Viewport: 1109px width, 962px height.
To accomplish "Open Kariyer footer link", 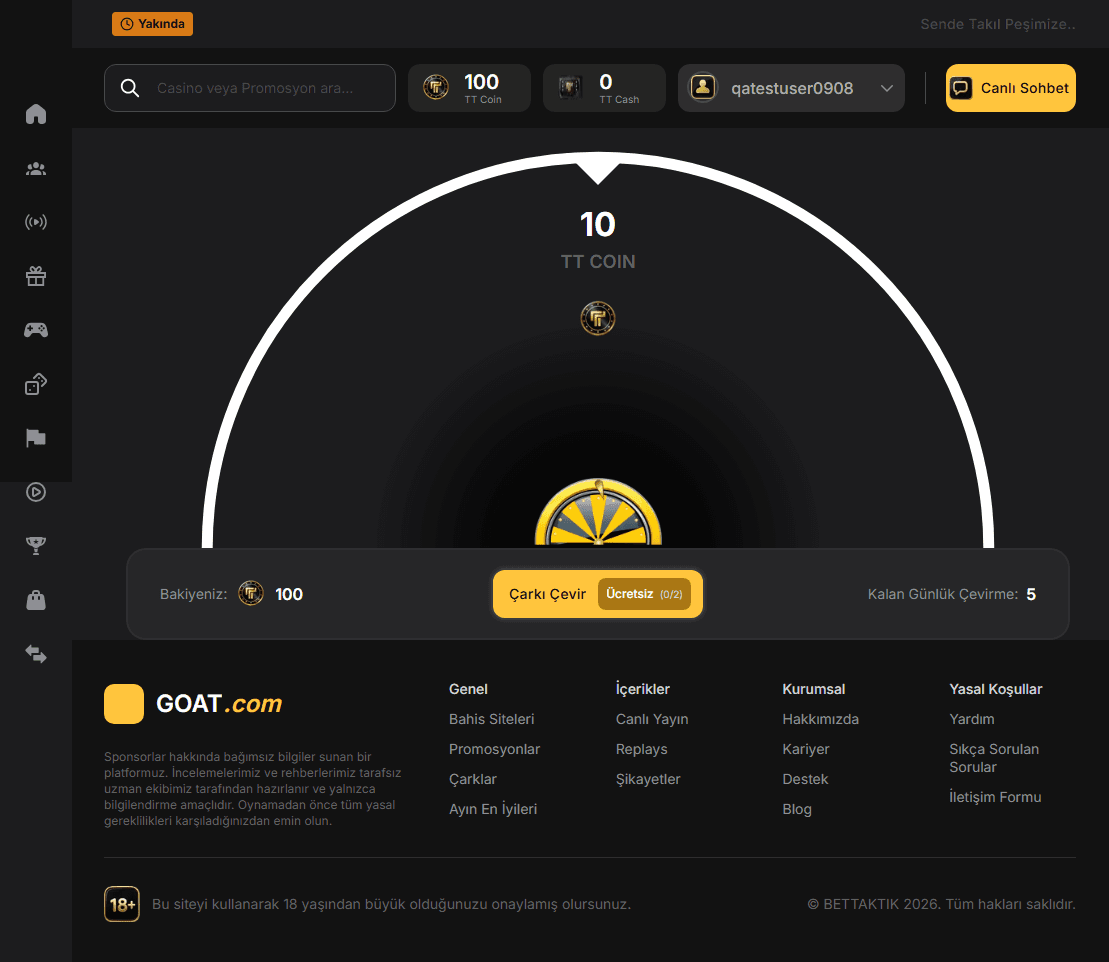I will pos(806,749).
